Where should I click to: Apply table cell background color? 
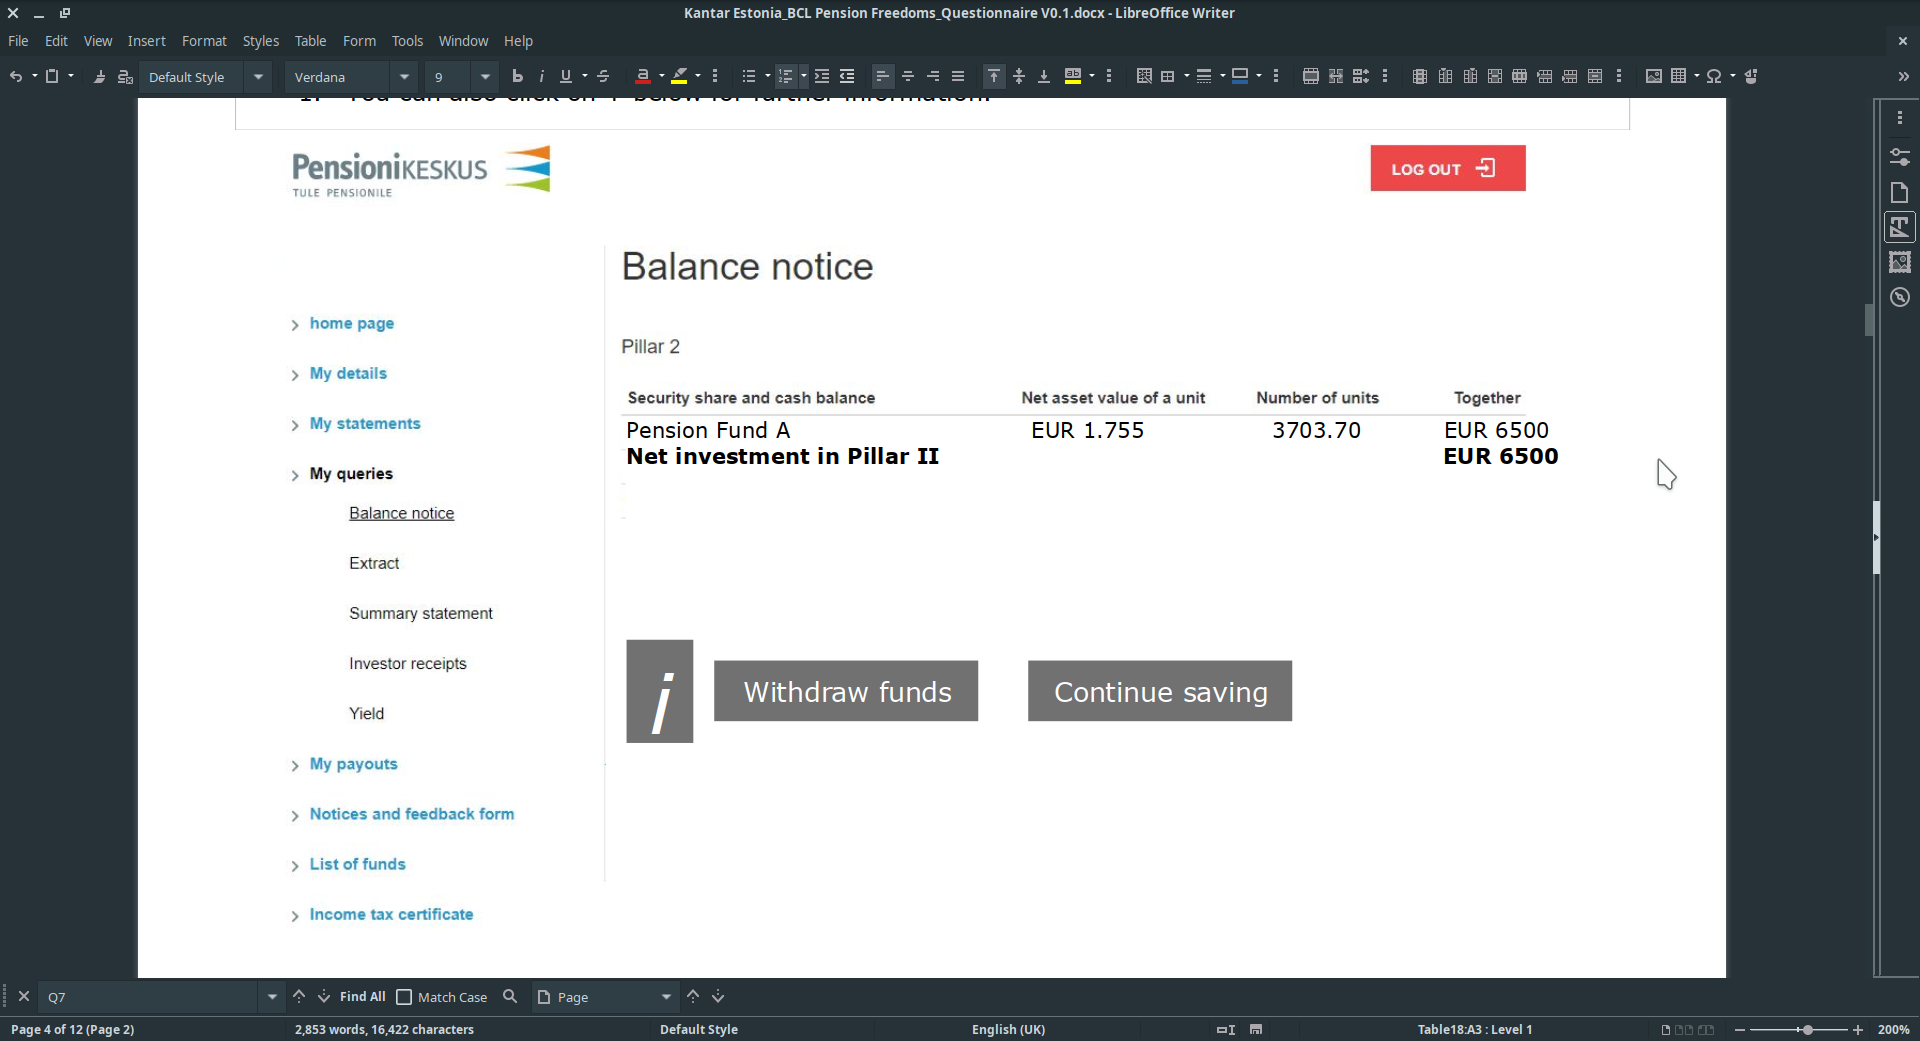coord(1073,76)
